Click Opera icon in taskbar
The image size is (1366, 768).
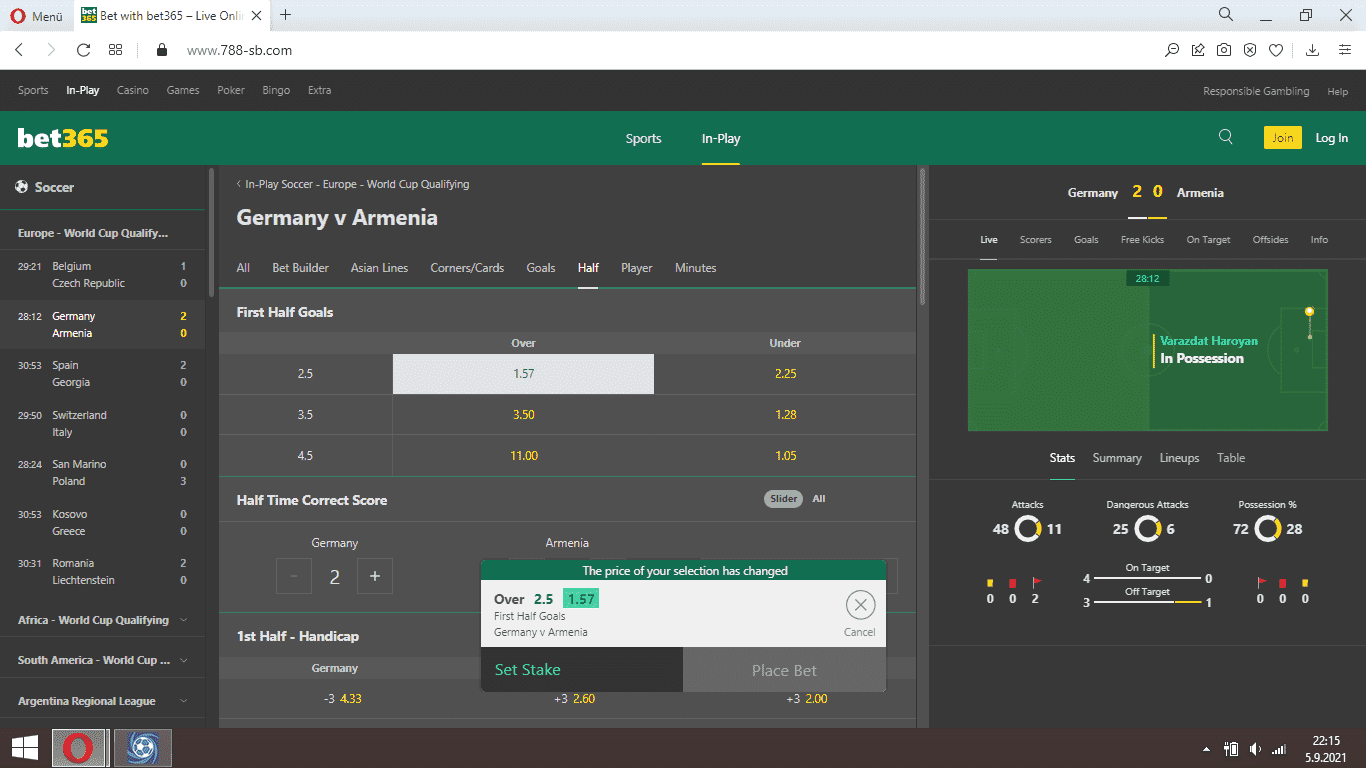[79, 747]
